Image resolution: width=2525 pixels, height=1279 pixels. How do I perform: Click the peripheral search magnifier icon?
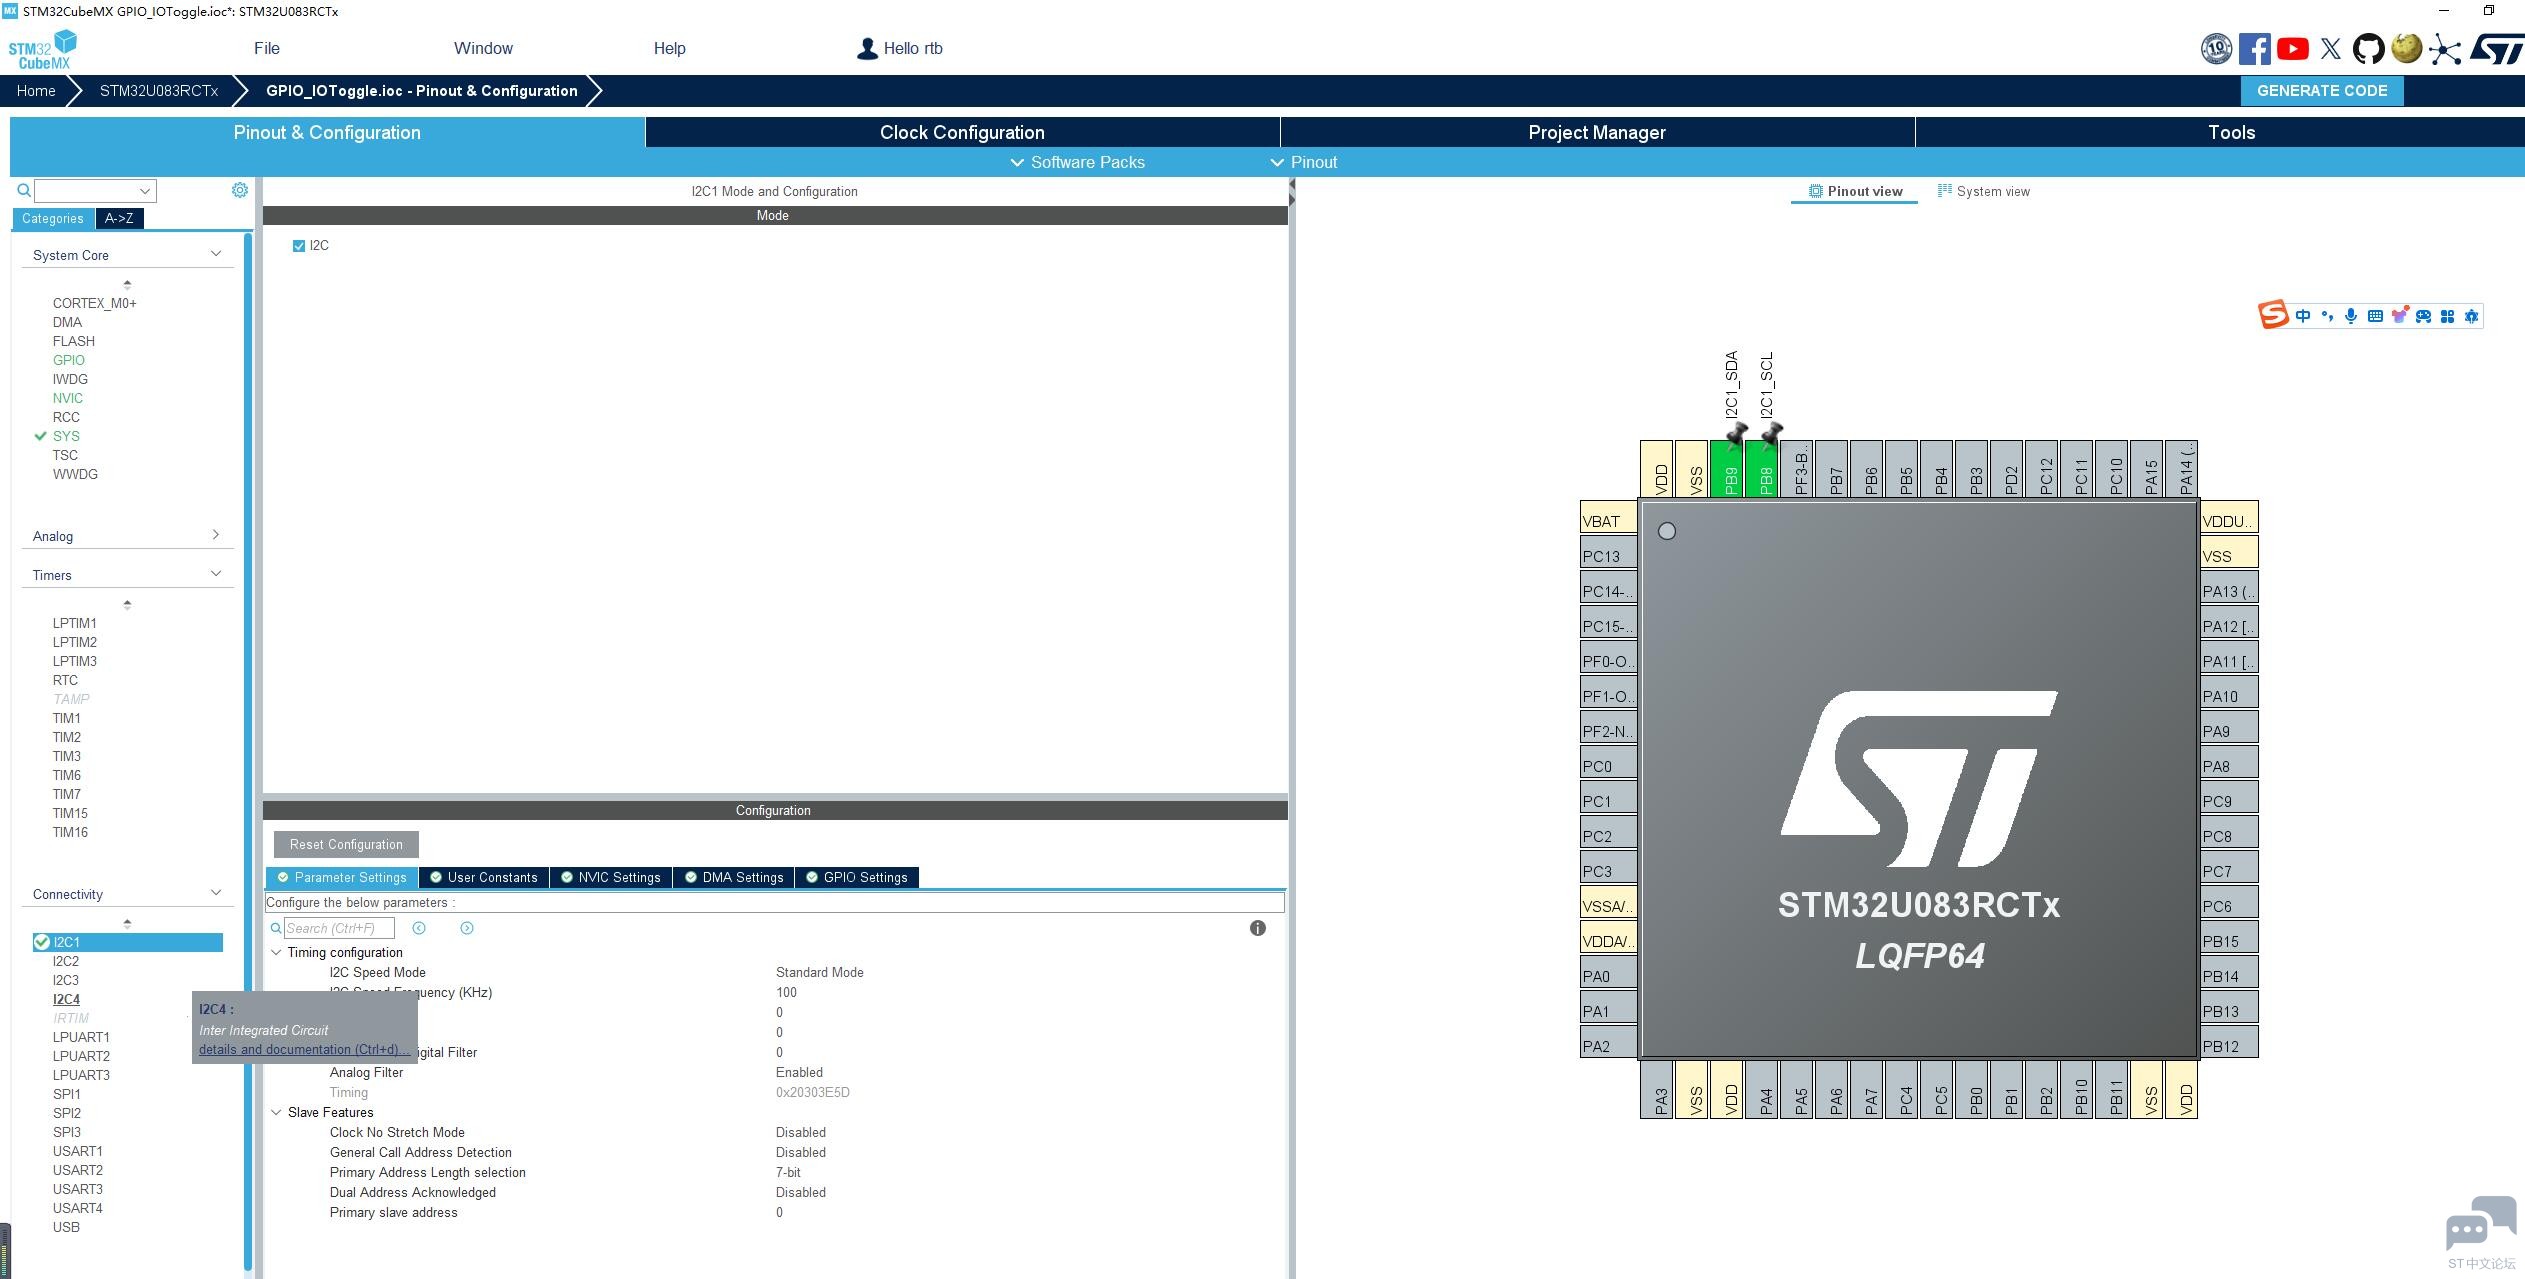[x=24, y=190]
